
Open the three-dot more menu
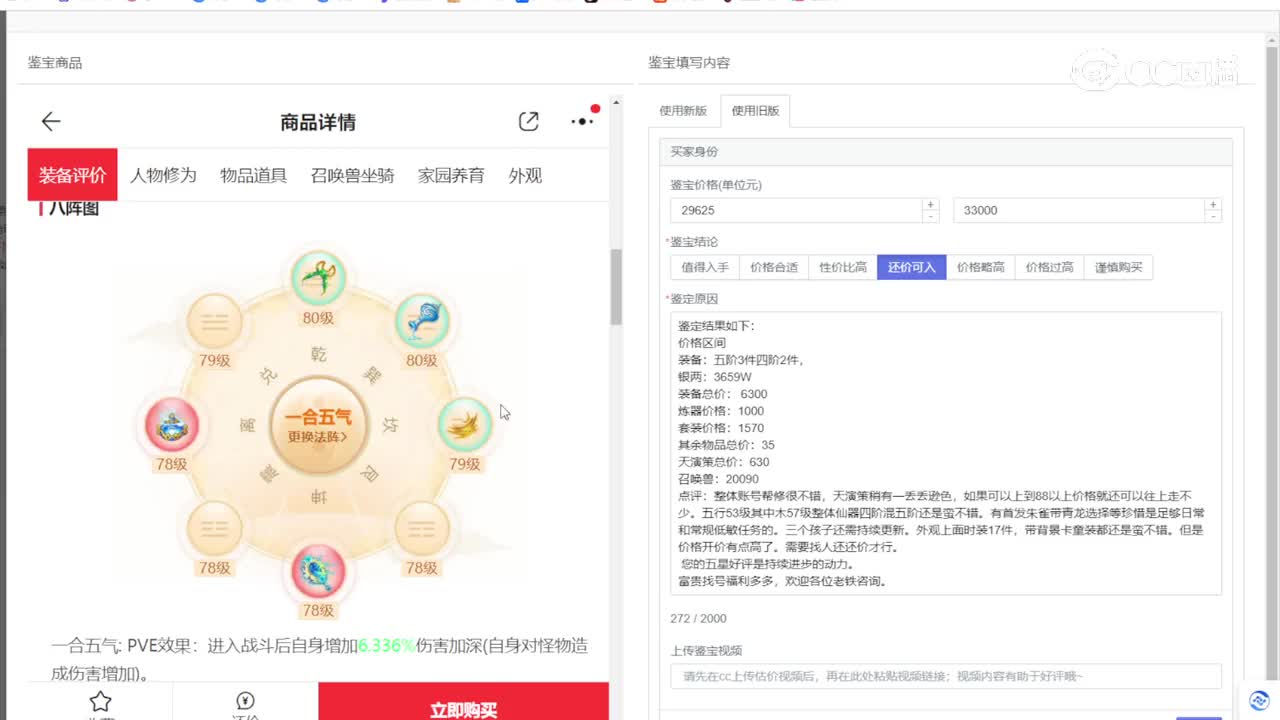point(582,121)
